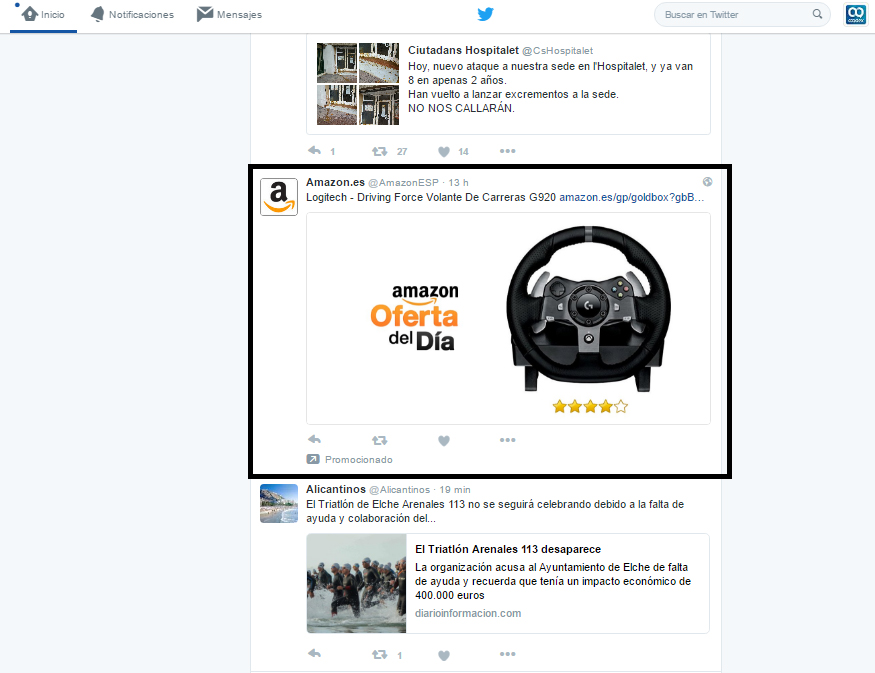Open the Mensajes tab

pos(229,15)
